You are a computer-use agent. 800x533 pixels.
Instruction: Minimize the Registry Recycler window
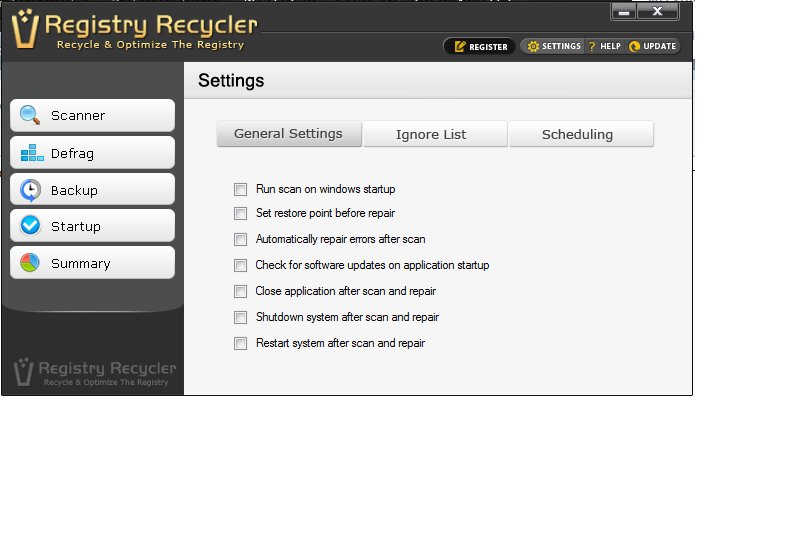click(623, 12)
